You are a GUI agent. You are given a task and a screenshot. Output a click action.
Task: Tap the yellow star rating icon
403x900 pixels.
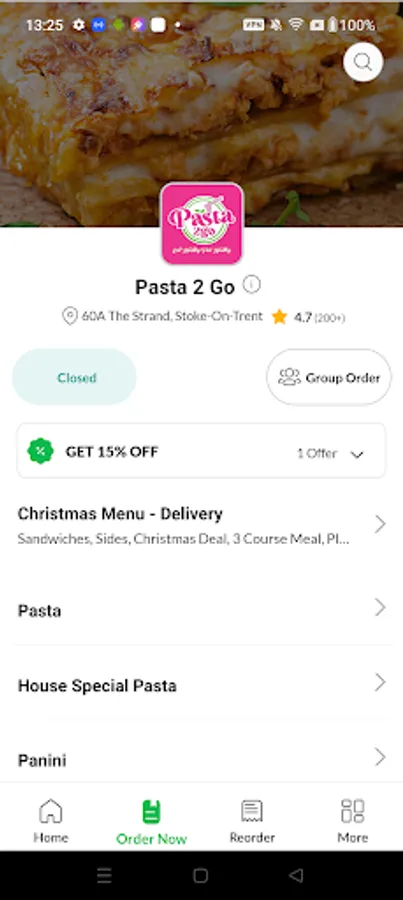(280, 317)
